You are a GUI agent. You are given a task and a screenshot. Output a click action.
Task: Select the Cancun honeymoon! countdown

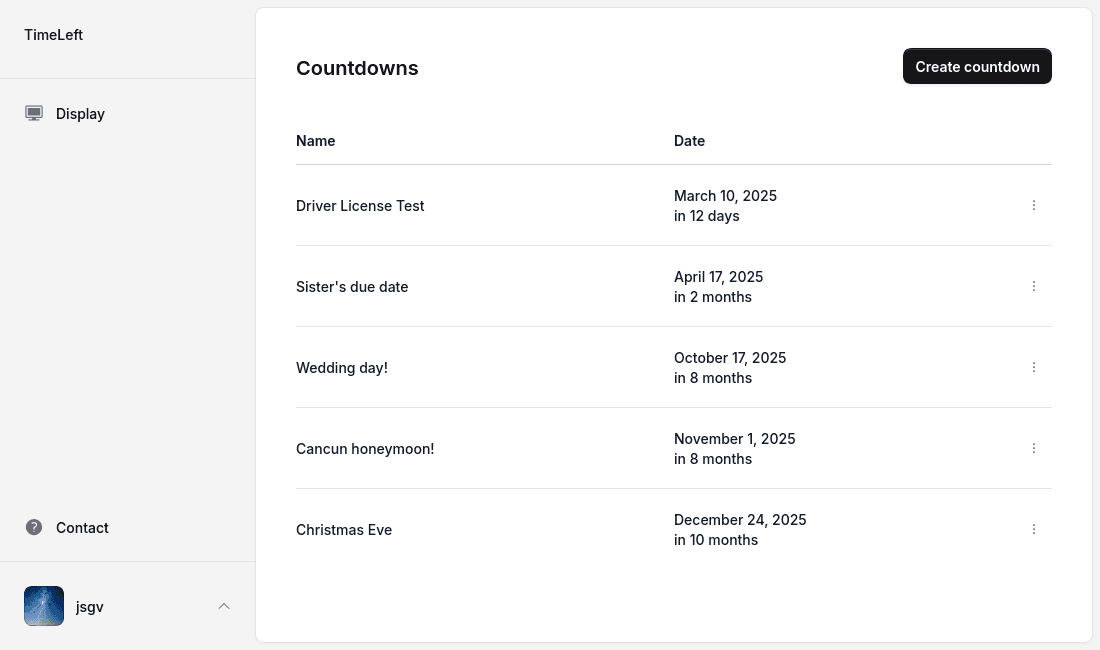365,449
